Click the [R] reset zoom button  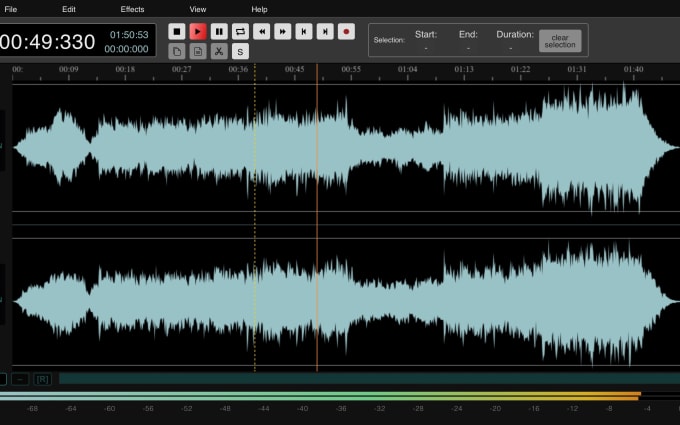(42, 379)
